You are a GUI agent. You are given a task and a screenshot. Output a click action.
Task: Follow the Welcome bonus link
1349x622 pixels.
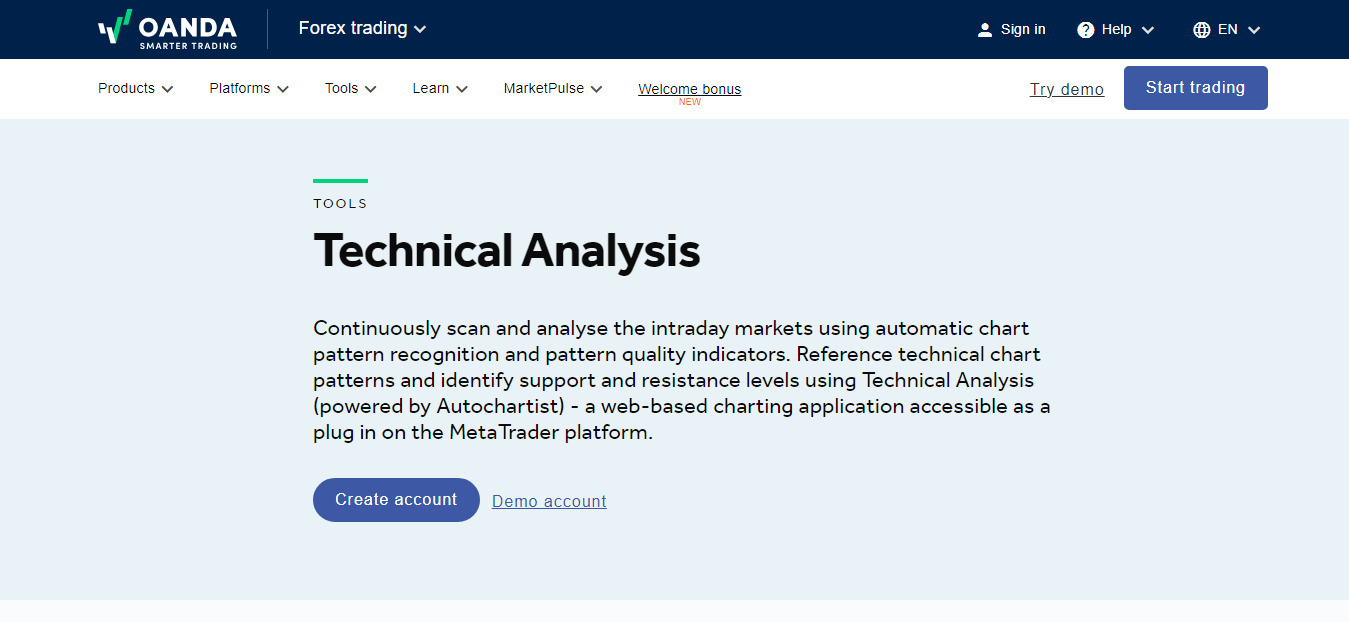pyautogui.click(x=690, y=89)
